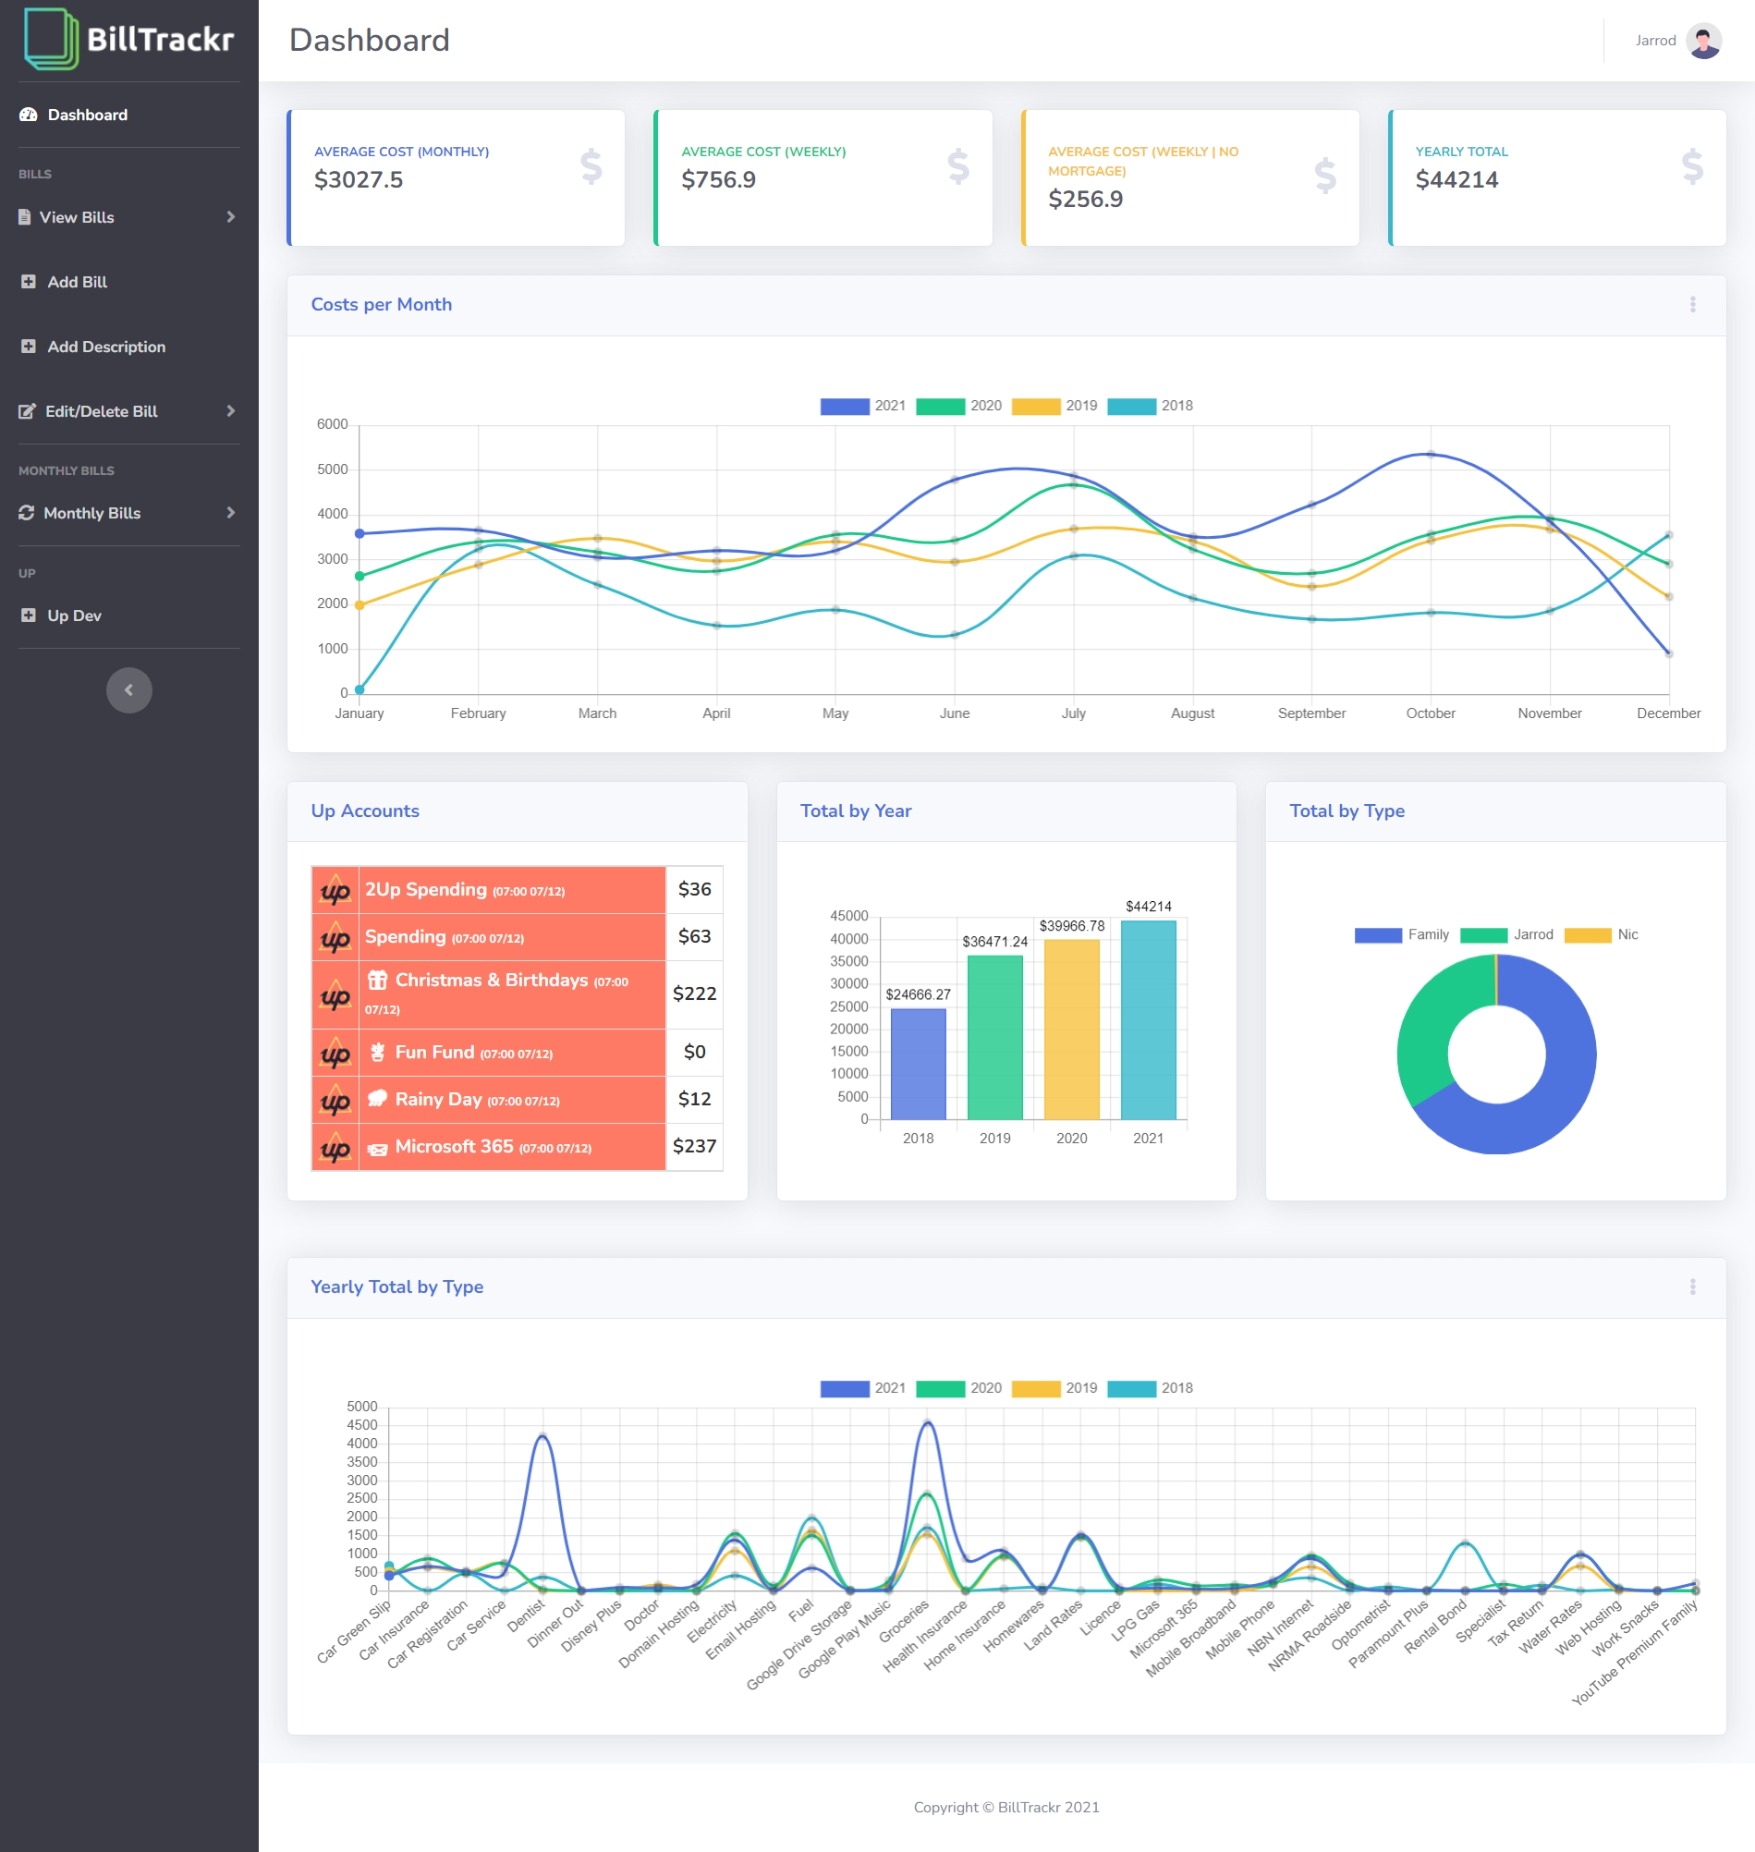1755x1852 pixels.
Task: Expand the Edit/Delete Bill submenu
Action: pos(230,411)
